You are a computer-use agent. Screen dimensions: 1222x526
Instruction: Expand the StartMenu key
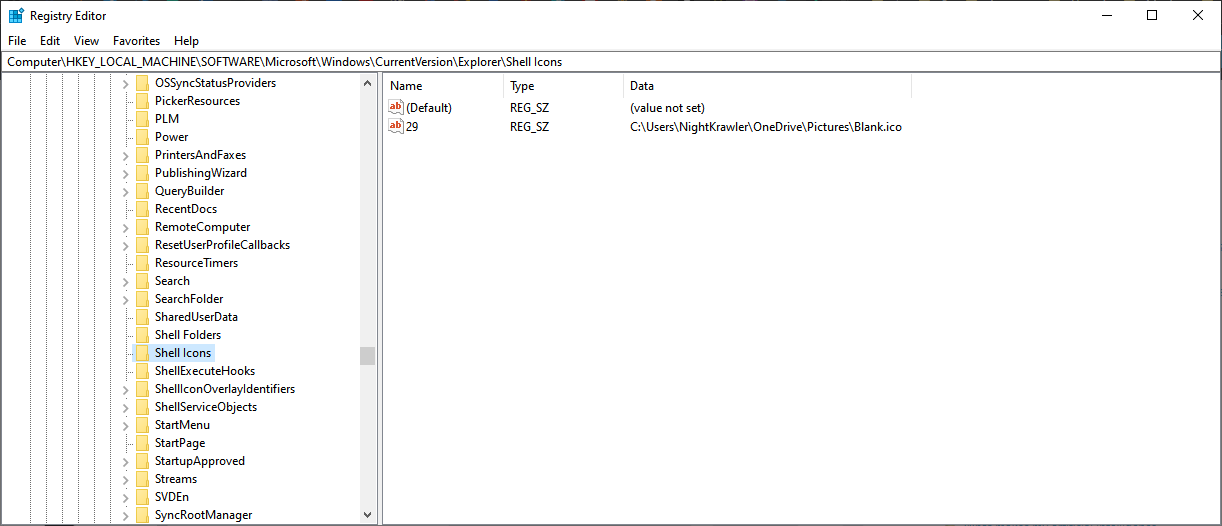coord(126,425)
